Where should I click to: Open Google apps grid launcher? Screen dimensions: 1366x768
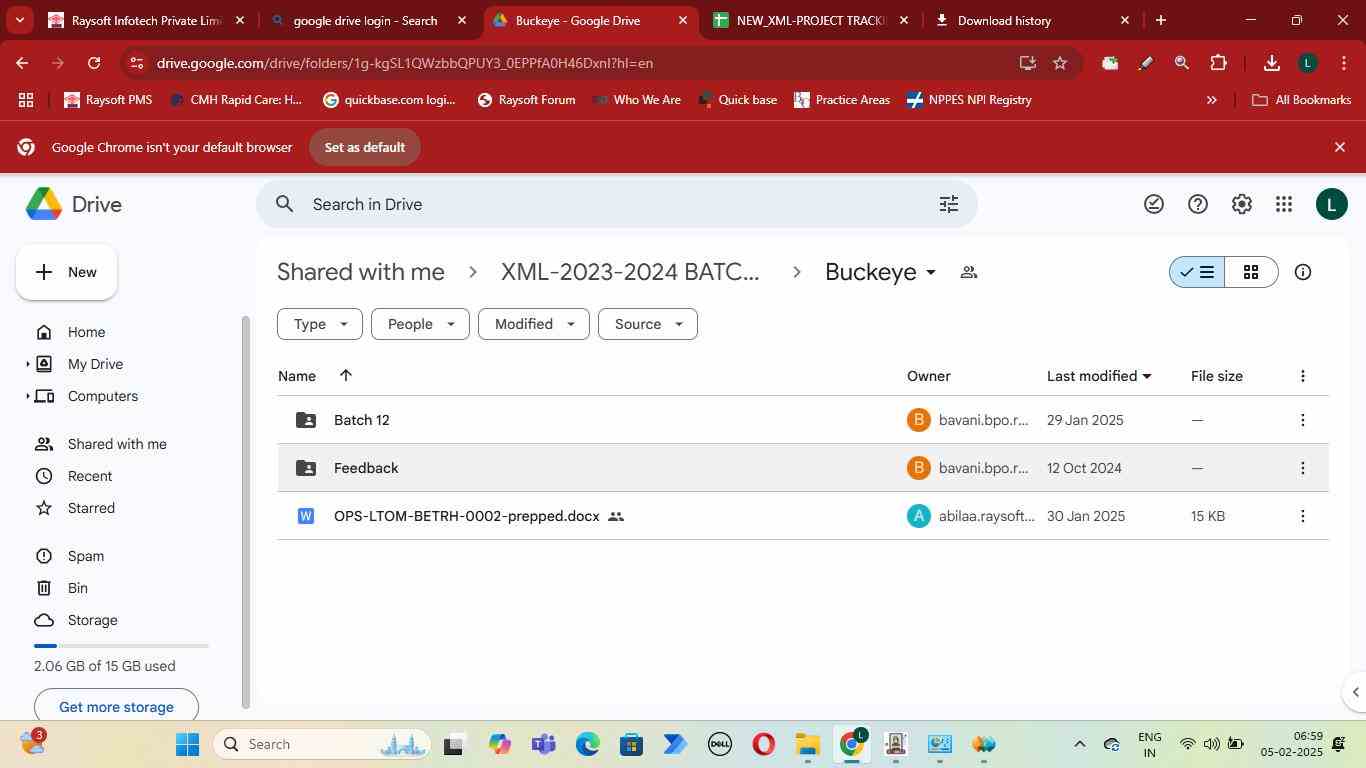tap(1285, 204)
